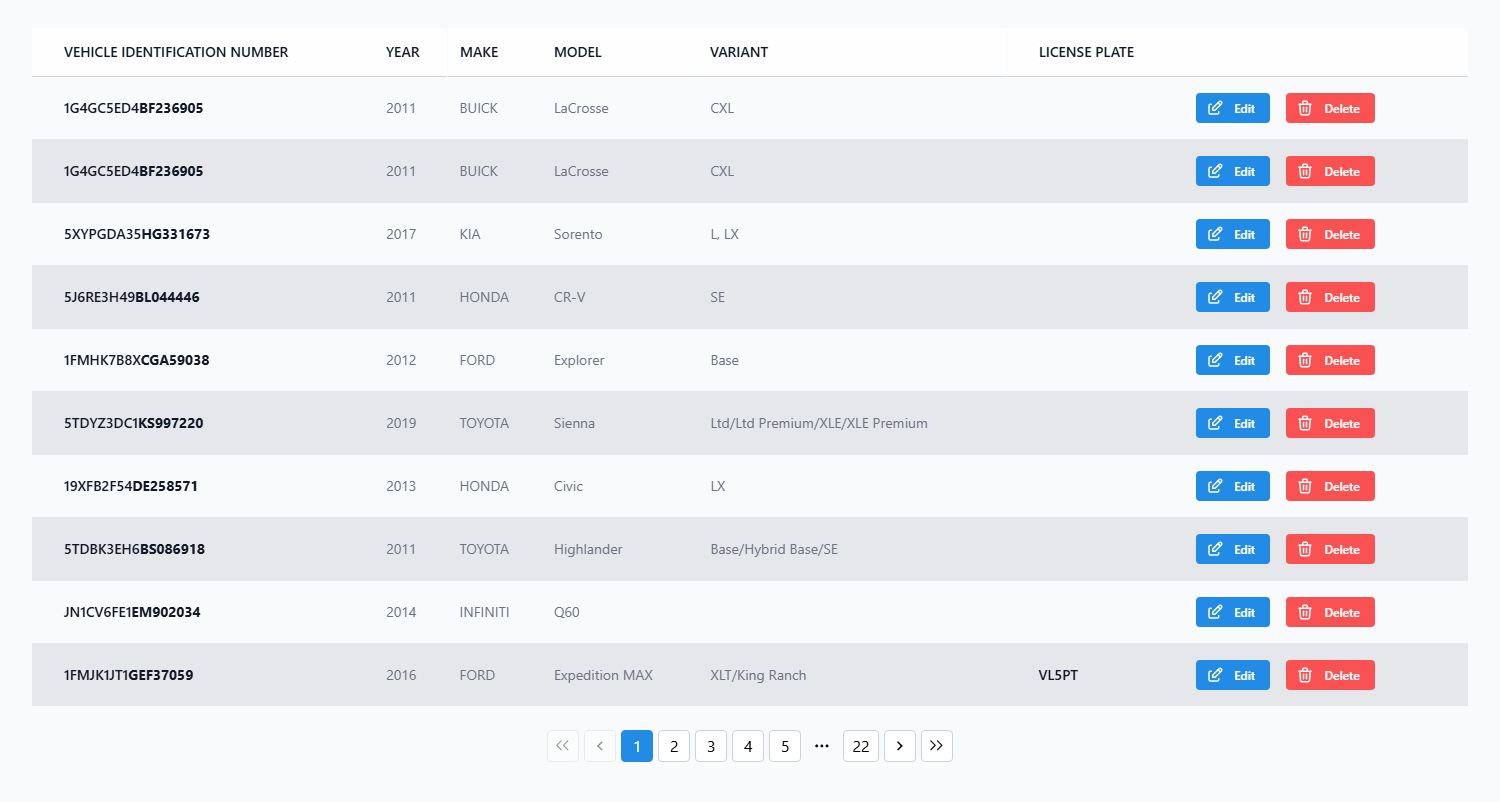Click the 'XLT/King Ranch' variant cell

tap(758, 675)
